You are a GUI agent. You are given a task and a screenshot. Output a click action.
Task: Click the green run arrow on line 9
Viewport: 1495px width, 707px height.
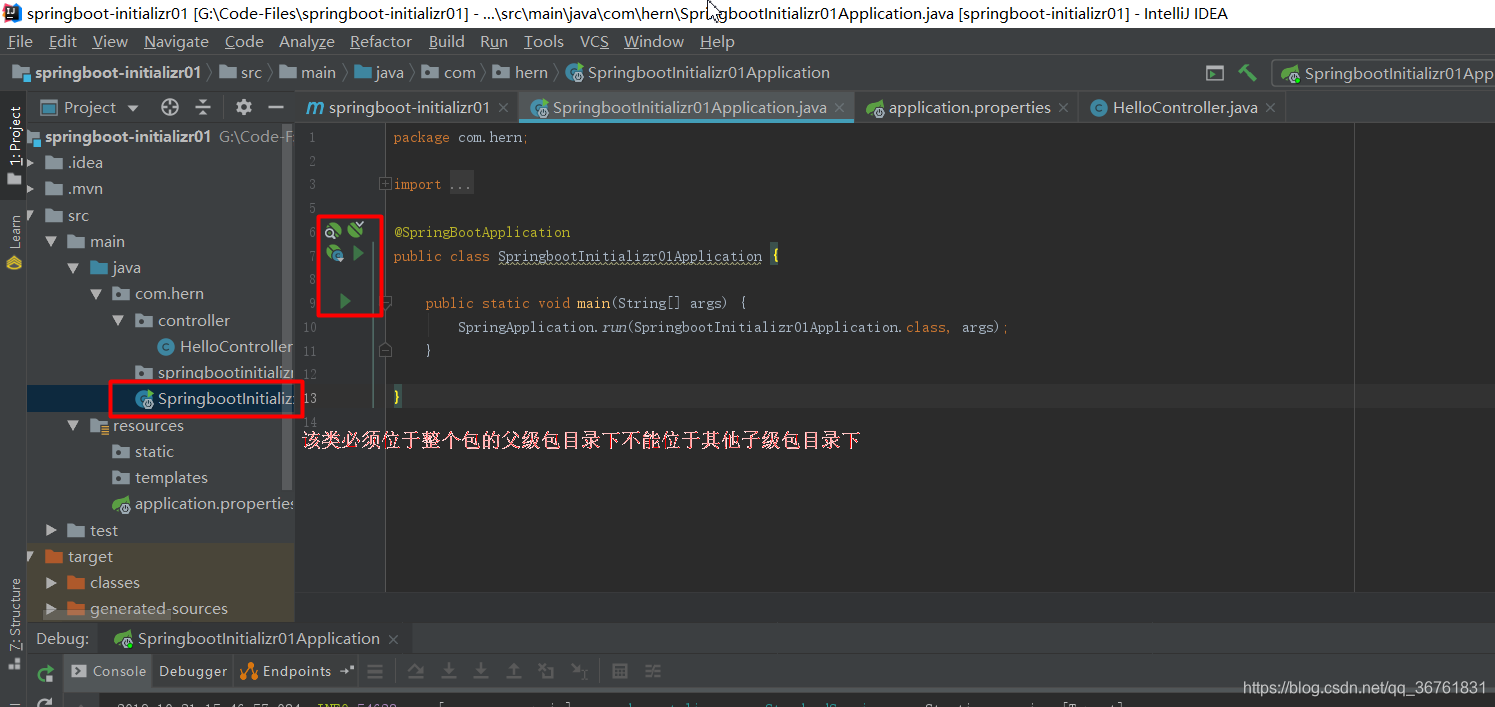(x=345, y=301)
